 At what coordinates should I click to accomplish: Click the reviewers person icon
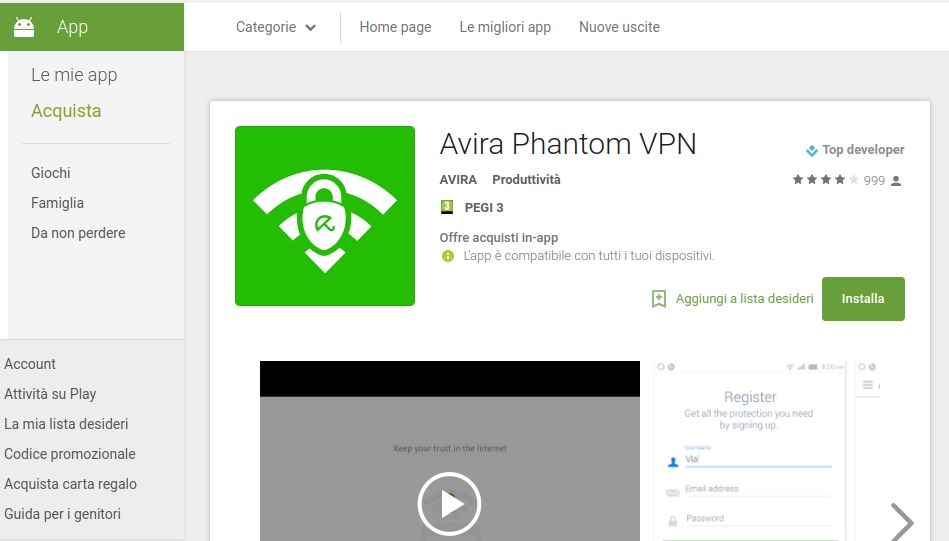pyautogui.click(x=896, y=181)
